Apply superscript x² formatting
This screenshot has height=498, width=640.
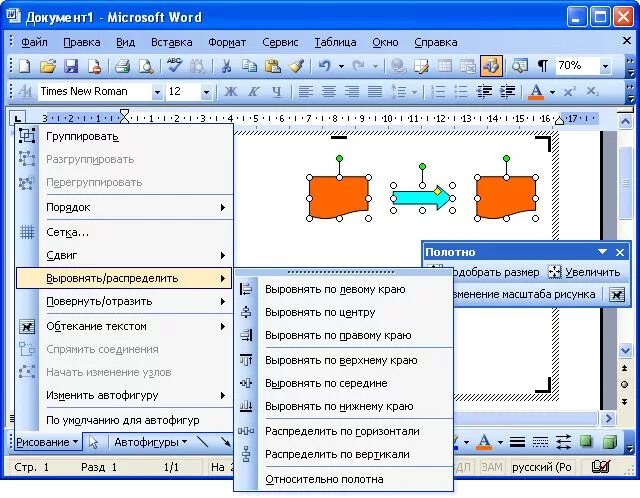point(569,91)
